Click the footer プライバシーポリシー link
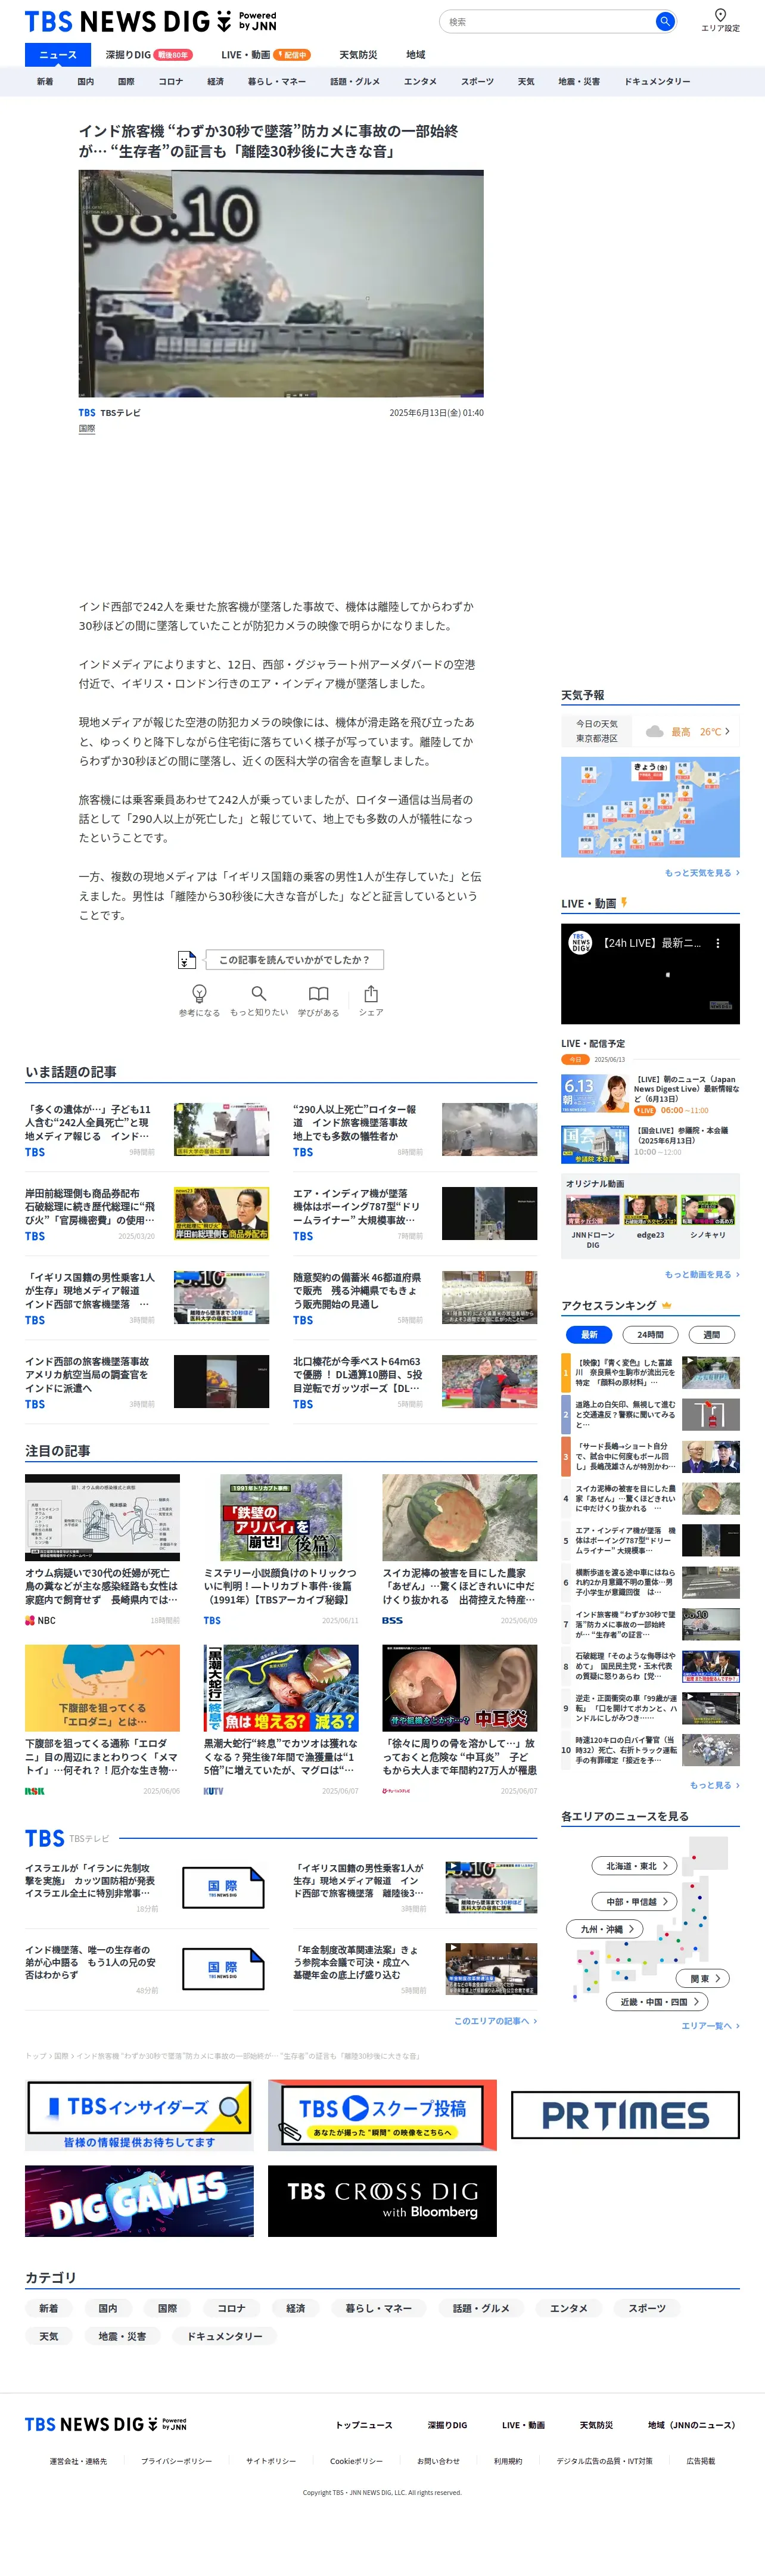The width and height of the screenshot is (765, 2576). click(176, 2460)
